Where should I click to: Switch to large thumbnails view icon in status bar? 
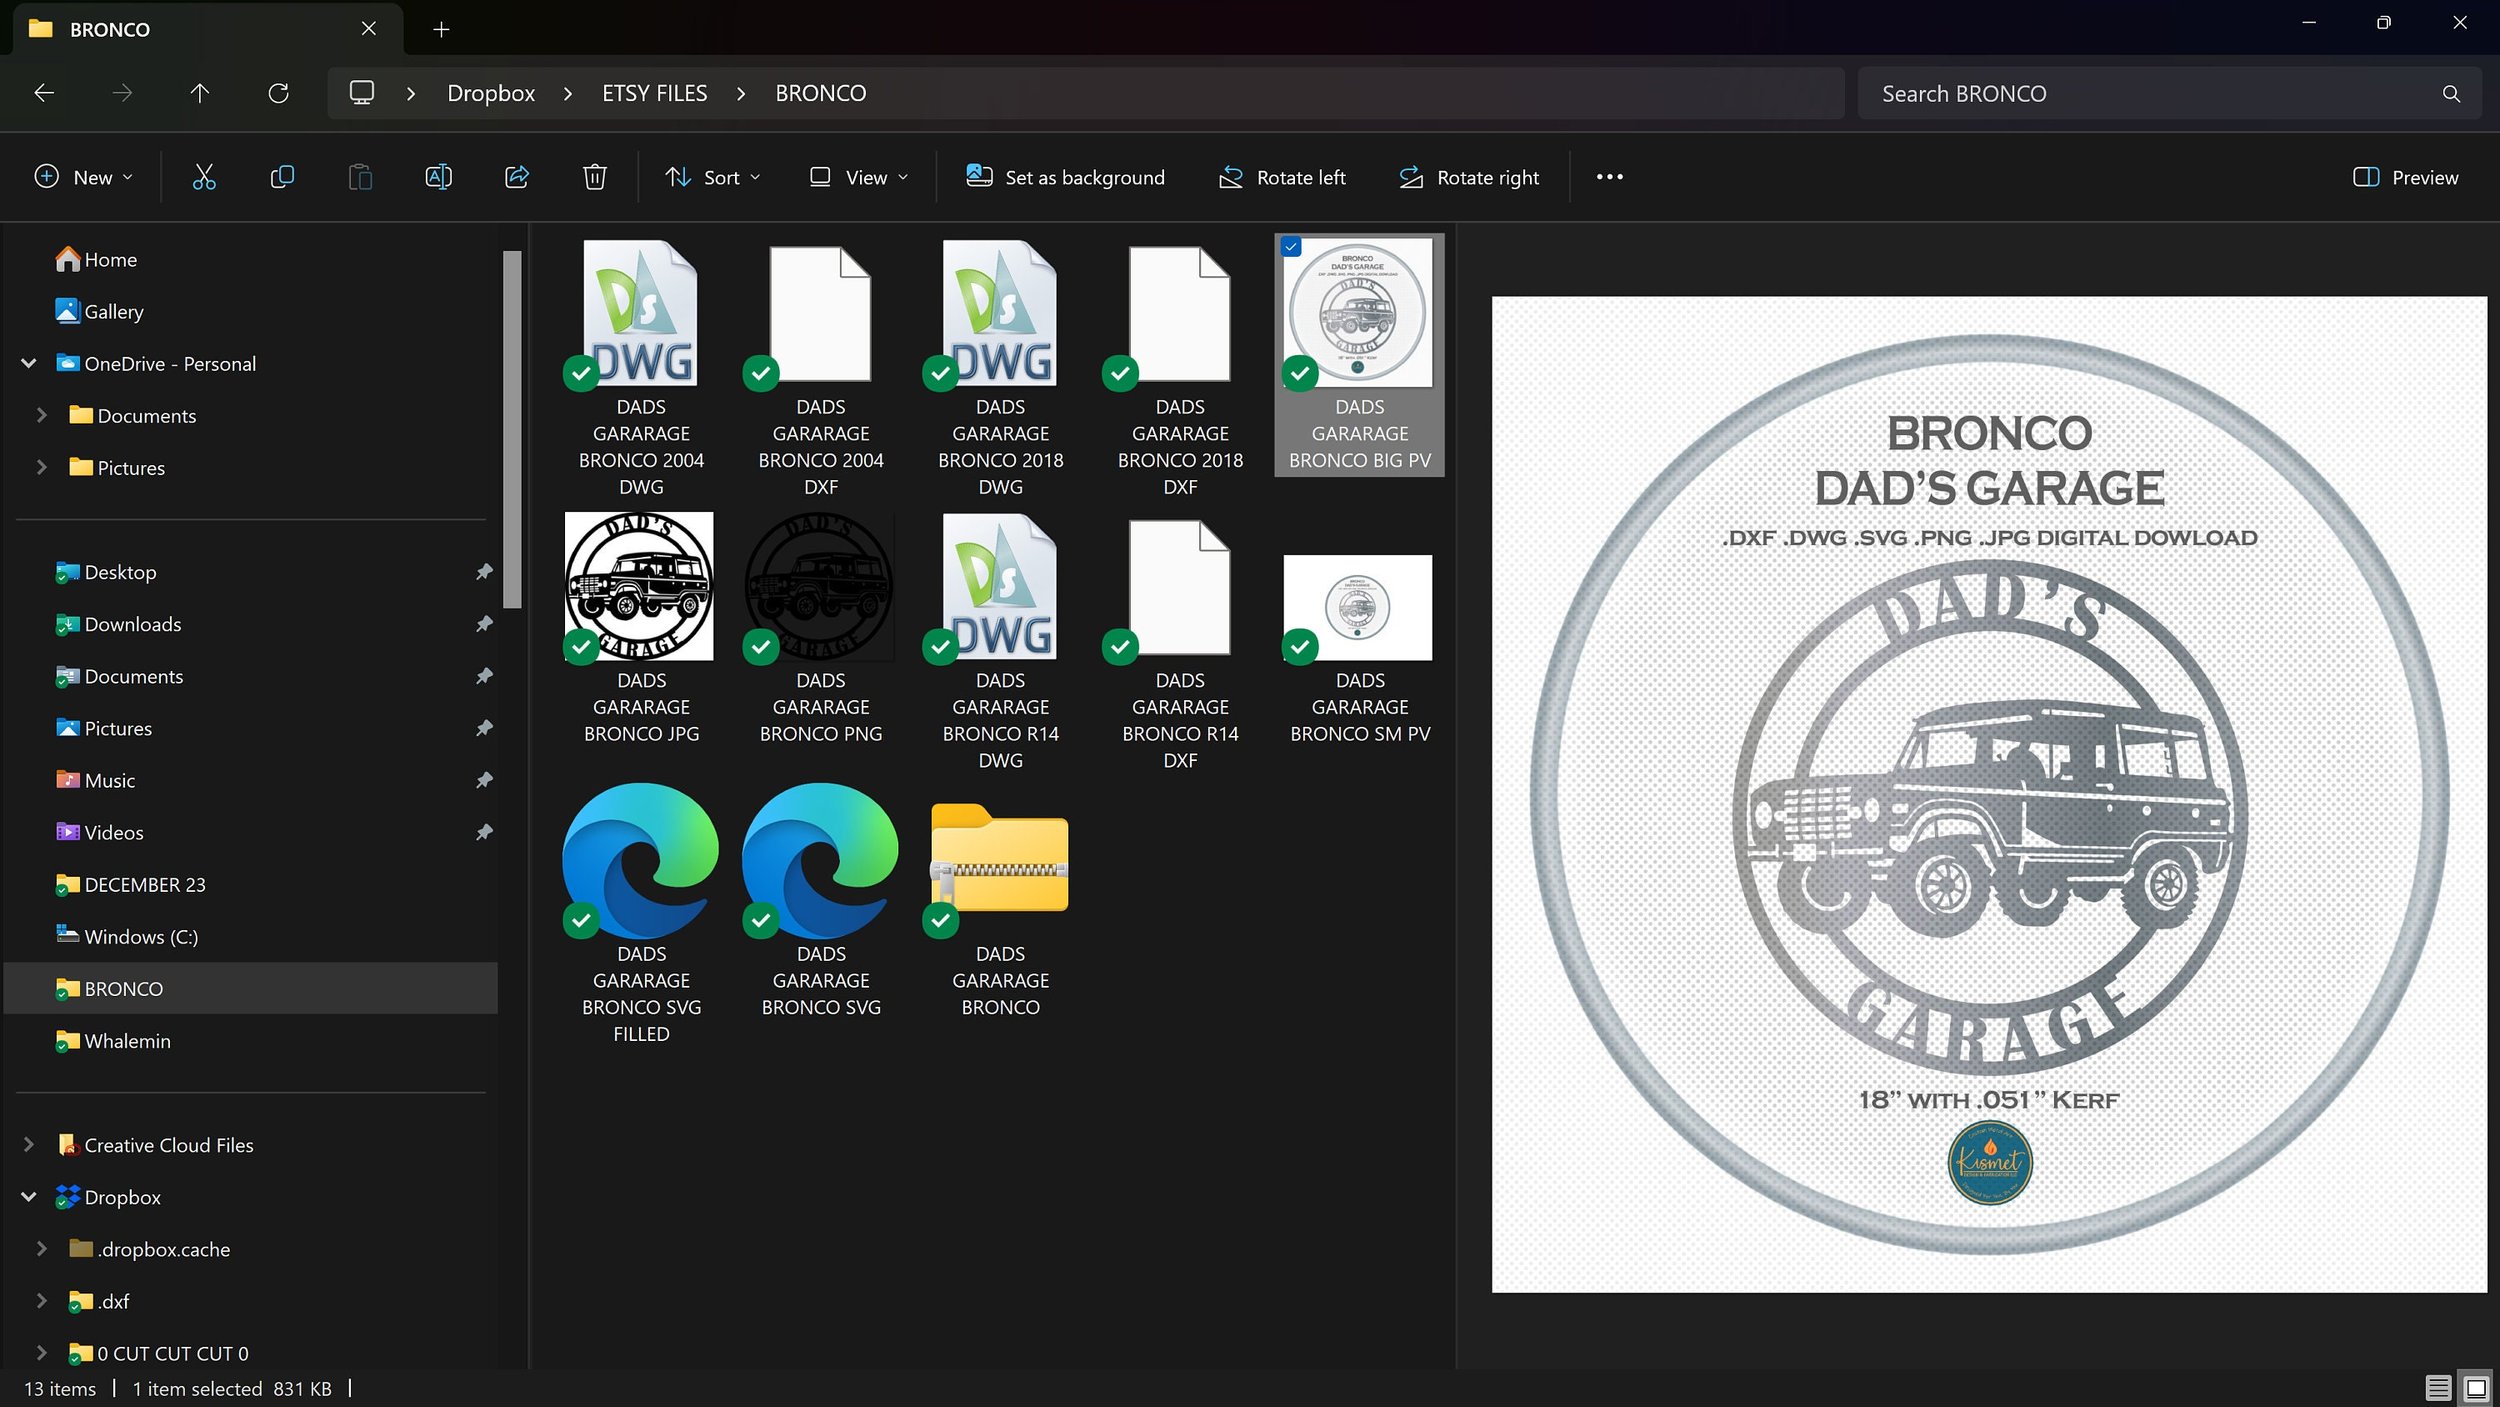[2476, 1388]
